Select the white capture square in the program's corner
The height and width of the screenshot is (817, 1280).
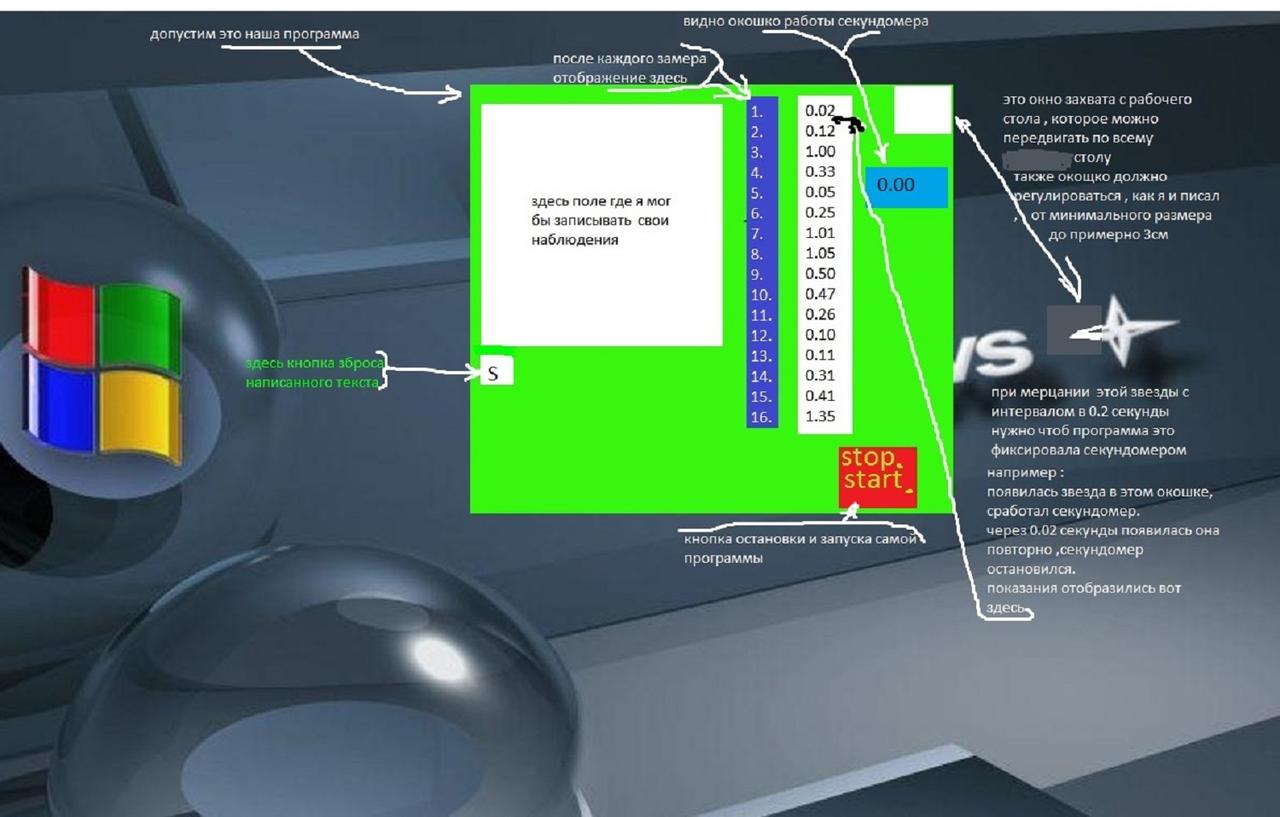pyautogui.click(x=922, y=109)
